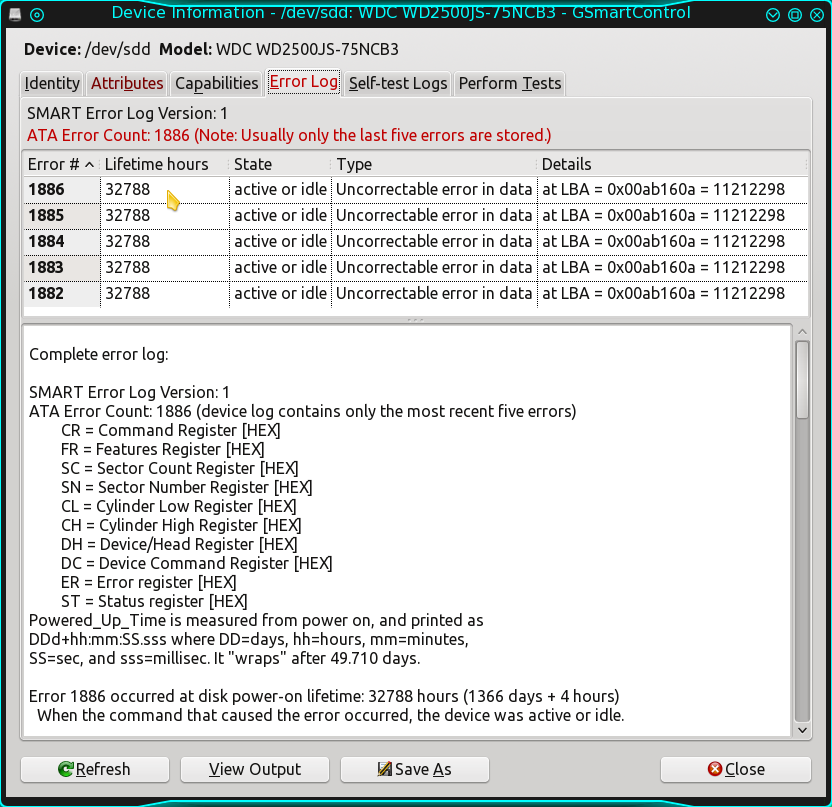Click the Refresh button

tap(95, 769)
